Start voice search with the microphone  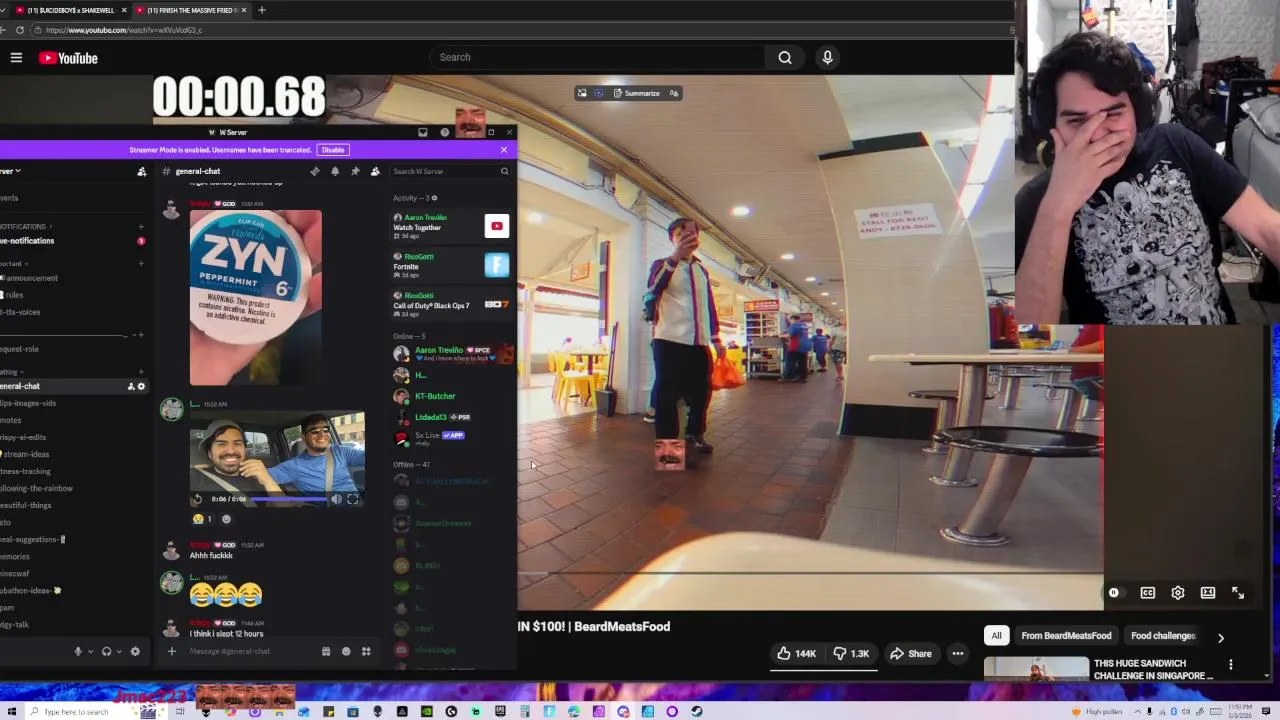(x=827, y=57)
